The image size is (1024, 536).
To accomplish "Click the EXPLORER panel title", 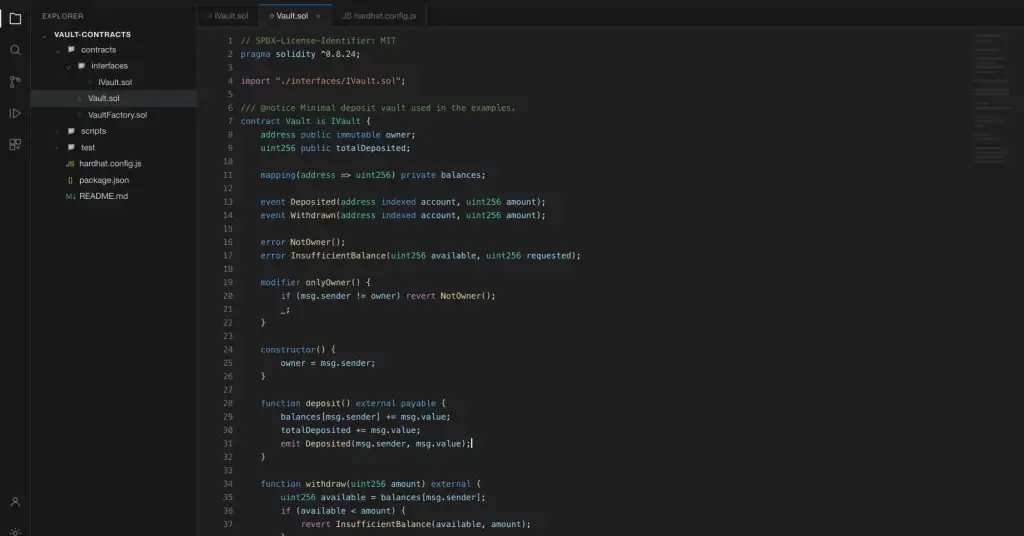I will pos(63,16).
